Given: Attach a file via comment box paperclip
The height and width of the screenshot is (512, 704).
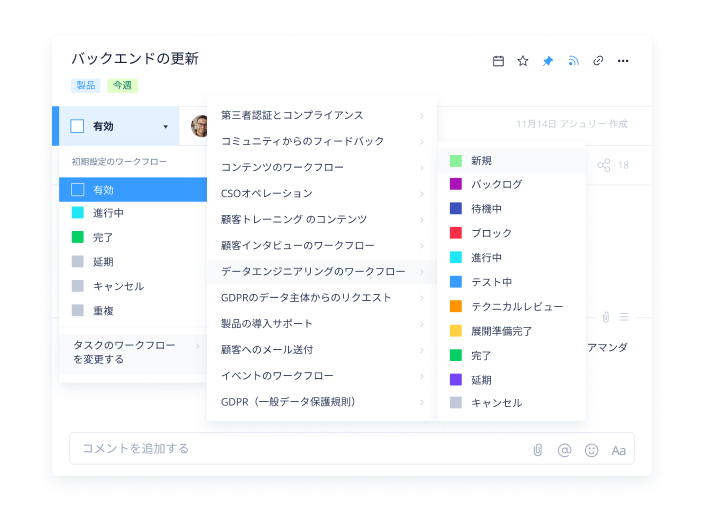Looking at the screenshot, I should (x=537, y=450).
